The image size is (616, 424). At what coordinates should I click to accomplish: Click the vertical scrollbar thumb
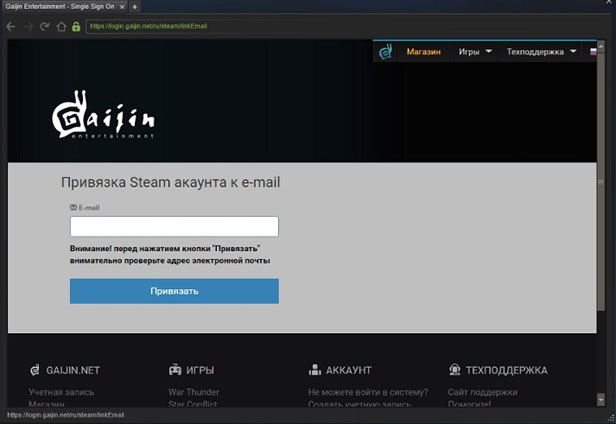pos(601,181)
